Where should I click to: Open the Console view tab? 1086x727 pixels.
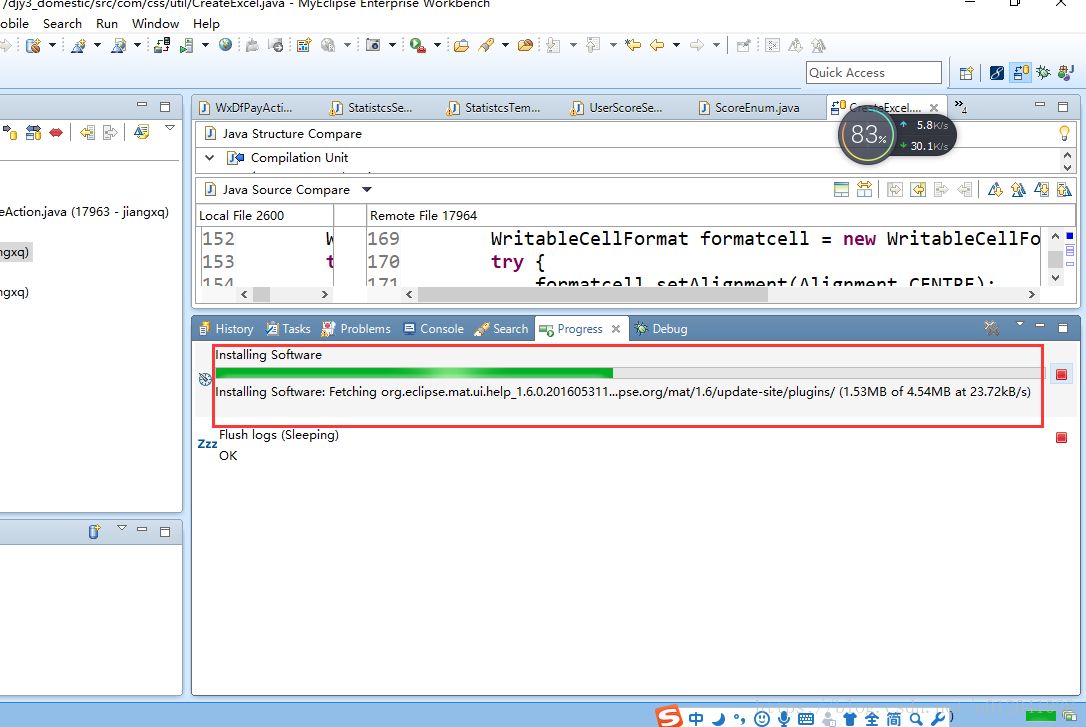point(434,329)
